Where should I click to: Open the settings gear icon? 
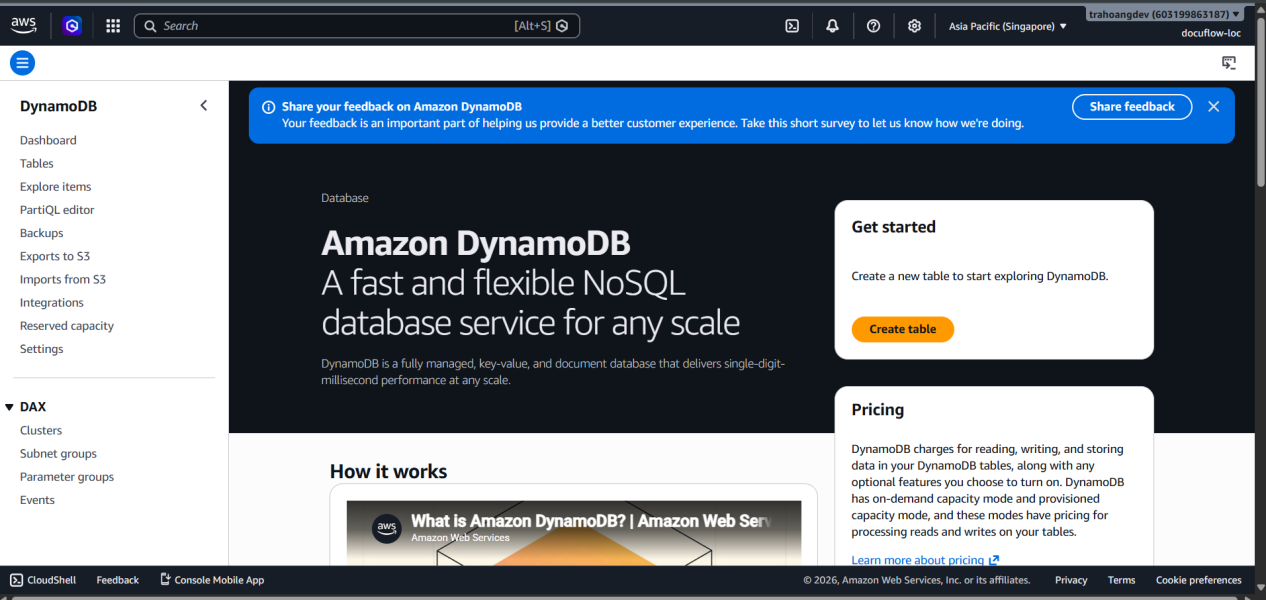point(914,26)
